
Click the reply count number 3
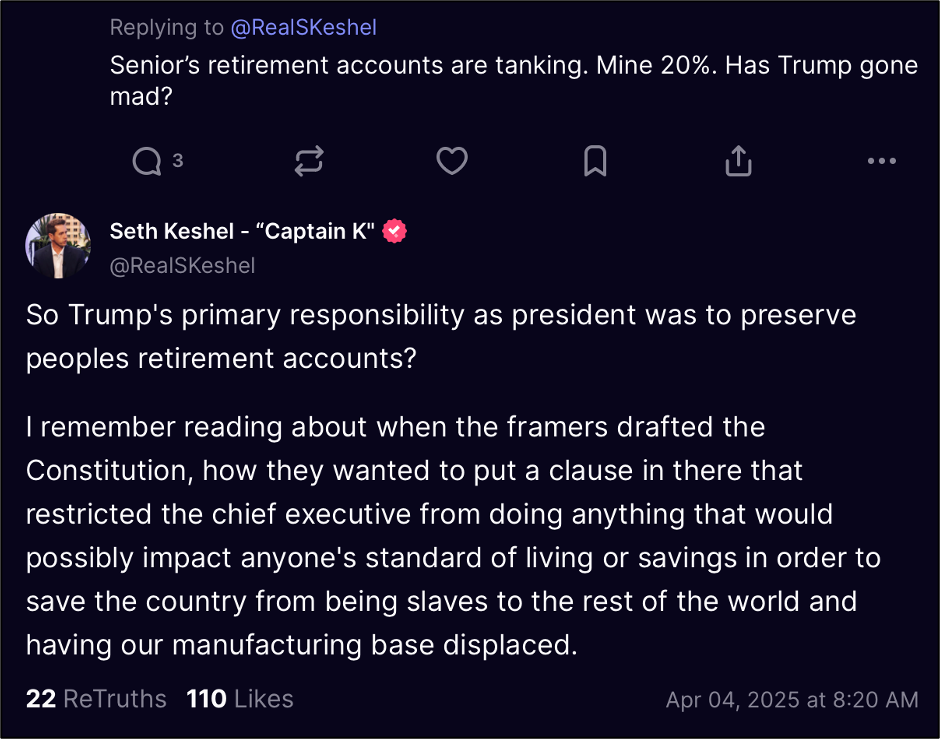click(x=177, y=159)
